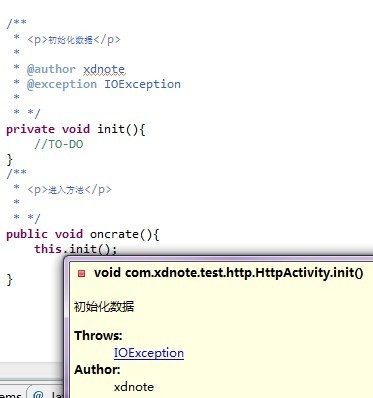Select the tooltip header text 'void com.xdnote.test.http.HttpActivity.init()'
The height and width of the screenshot is (398, 373).
pyautogui.click(x=228, y=273)
